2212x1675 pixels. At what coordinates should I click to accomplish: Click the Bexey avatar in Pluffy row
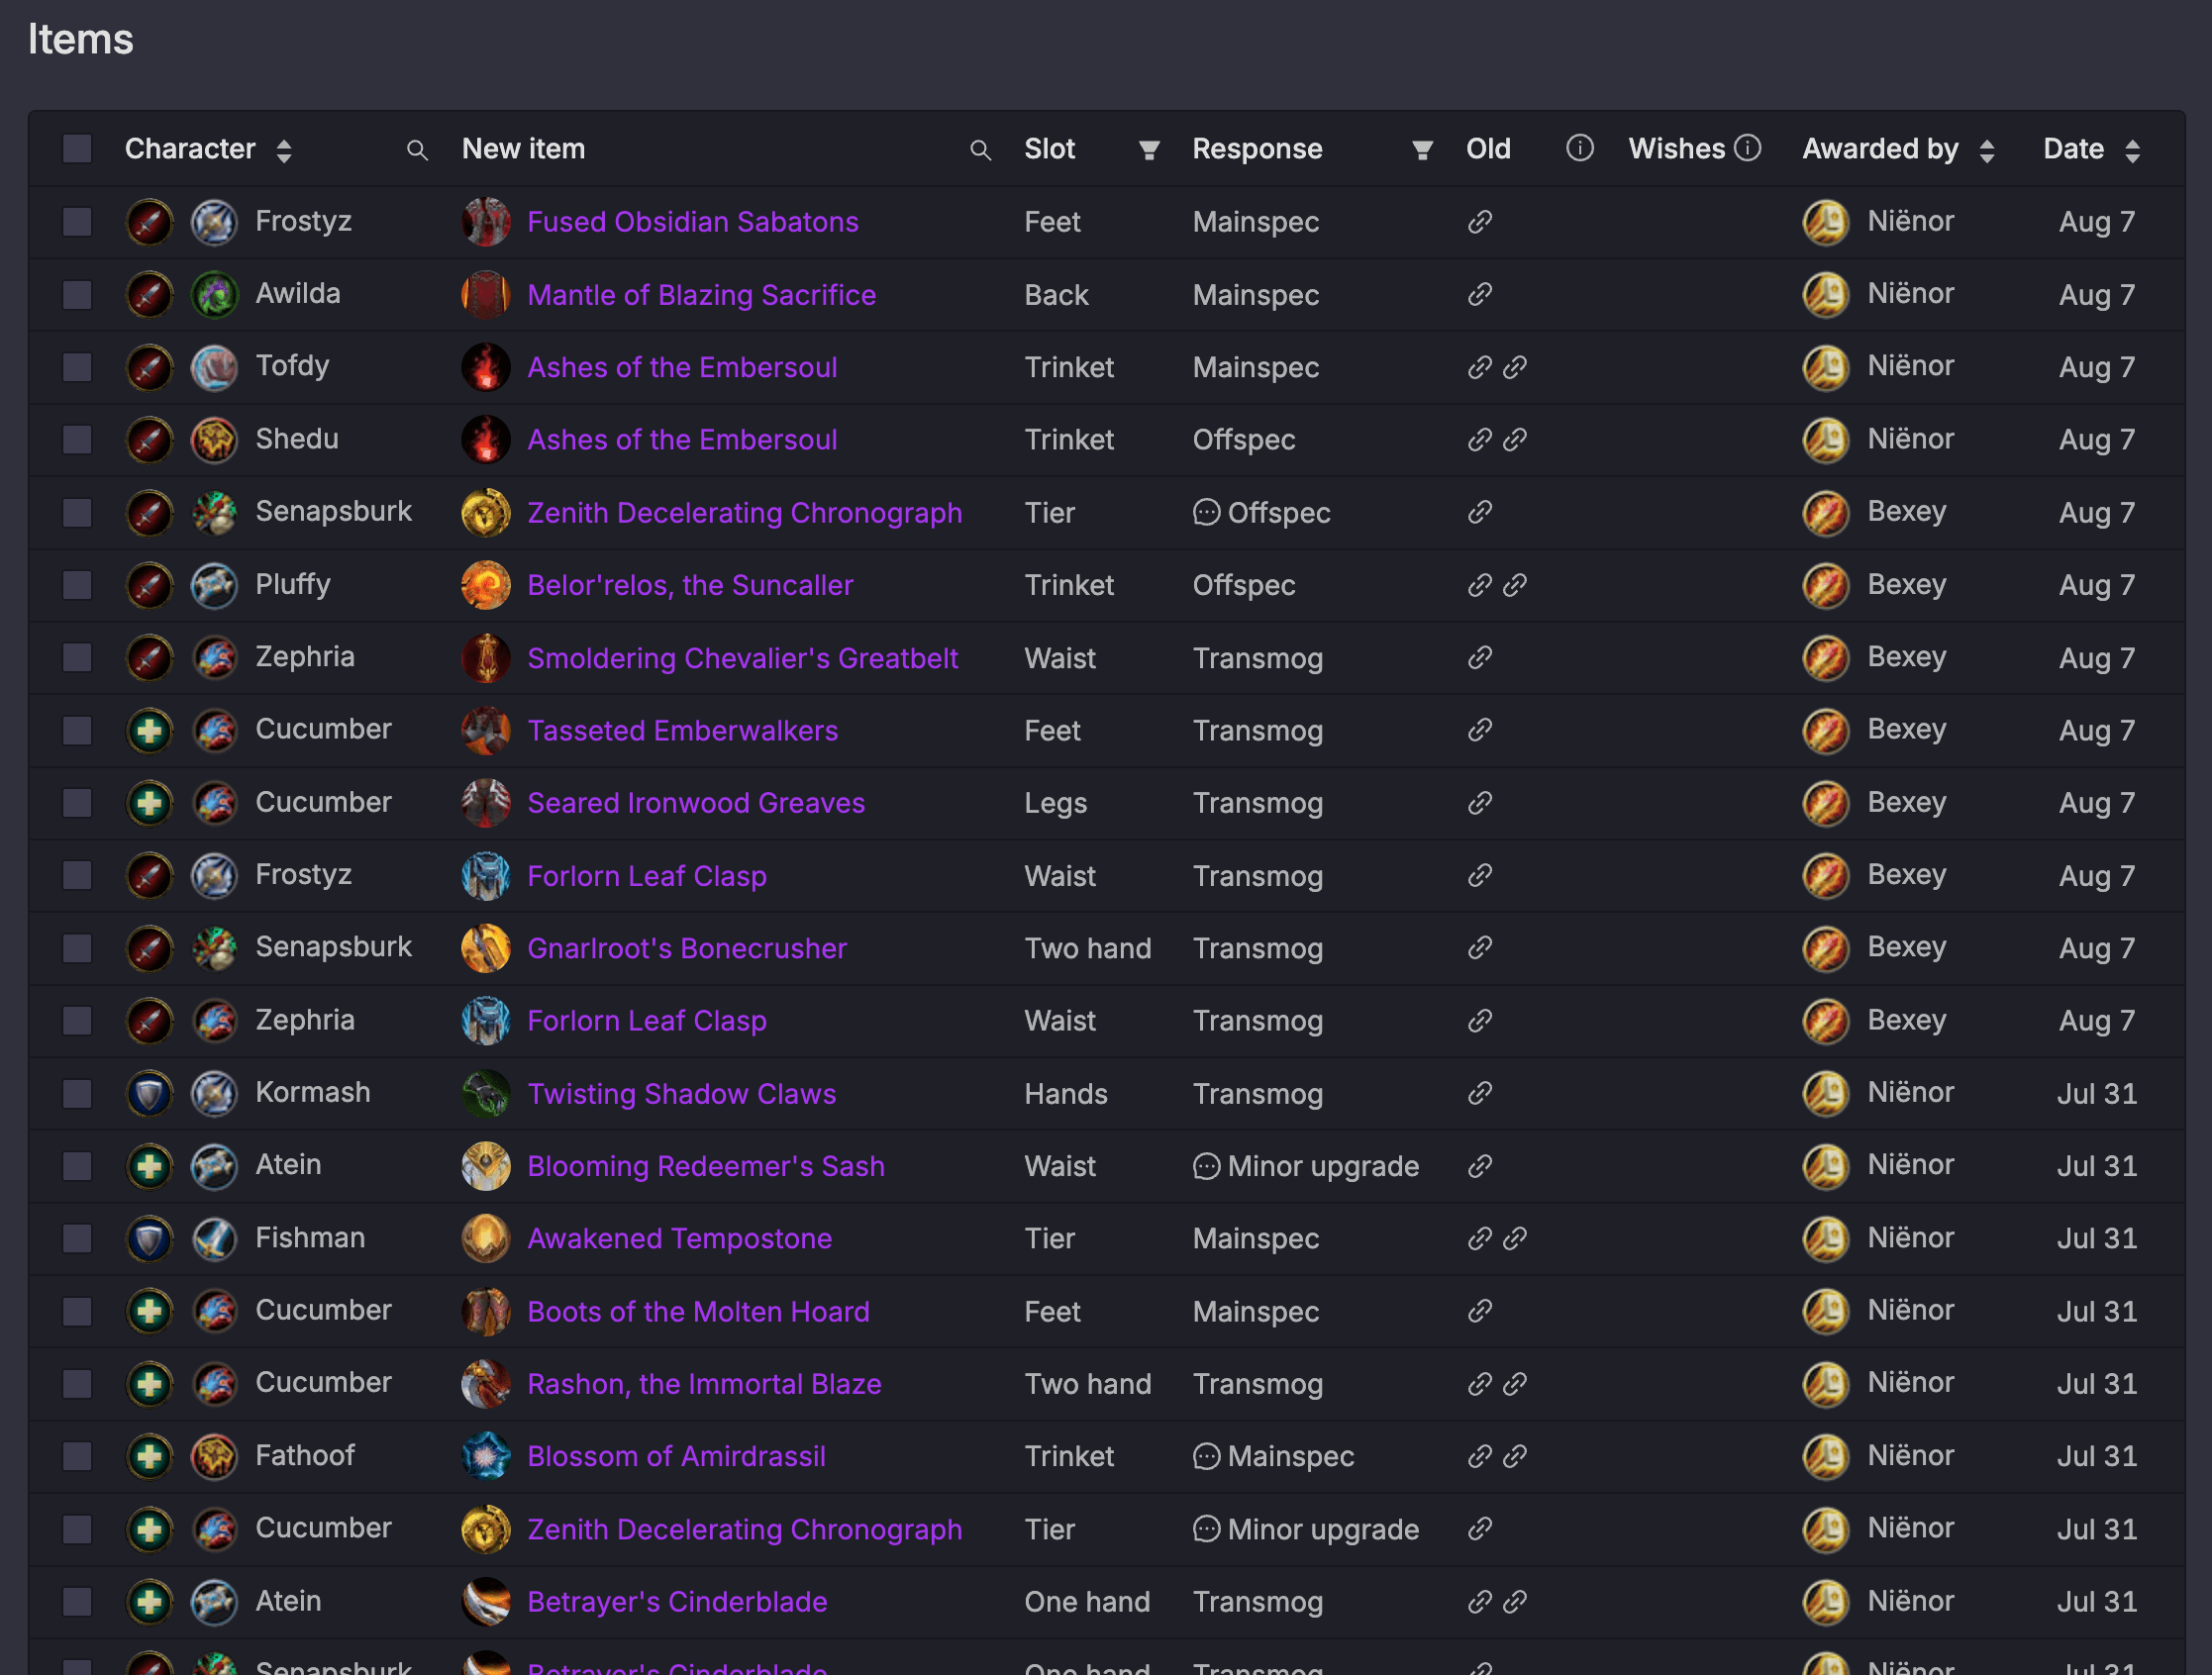point(1826,585)
